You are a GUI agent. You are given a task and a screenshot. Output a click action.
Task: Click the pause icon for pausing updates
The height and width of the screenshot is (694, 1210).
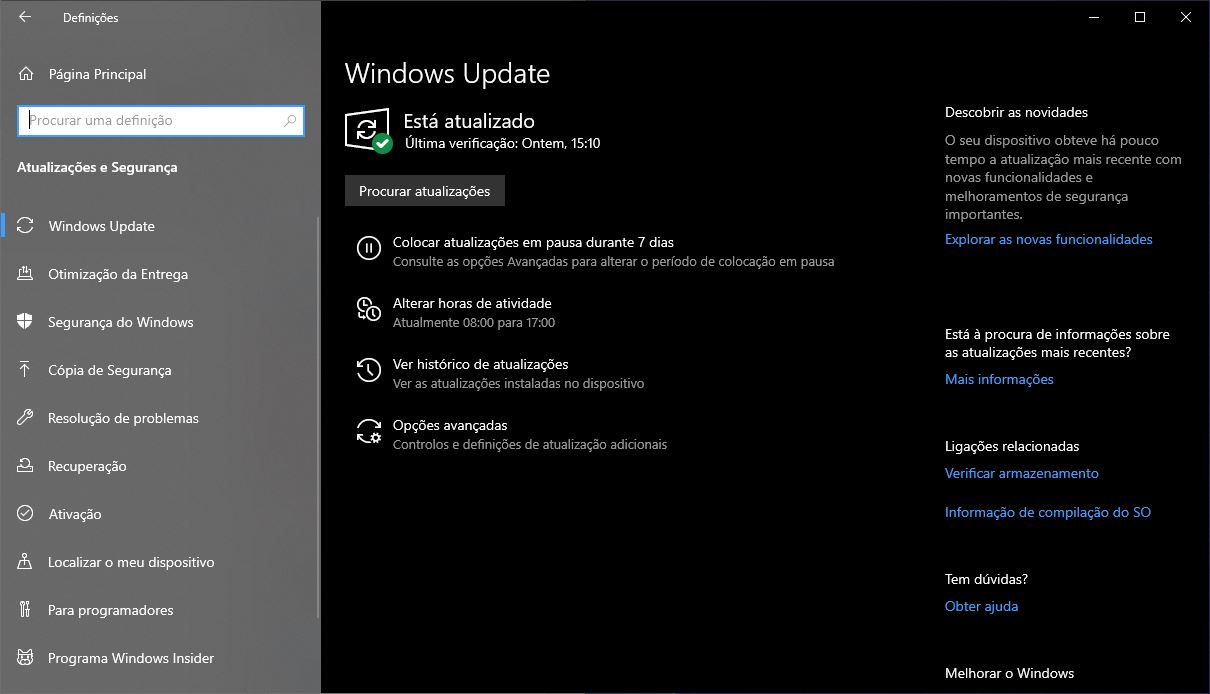tap(369, 248)
